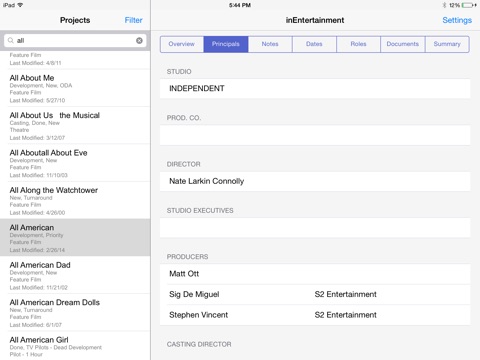Tap the empty Prod. Co. field
Viewport: 480px width, 360px height.
pyautogui.click(x=315, y=135)
